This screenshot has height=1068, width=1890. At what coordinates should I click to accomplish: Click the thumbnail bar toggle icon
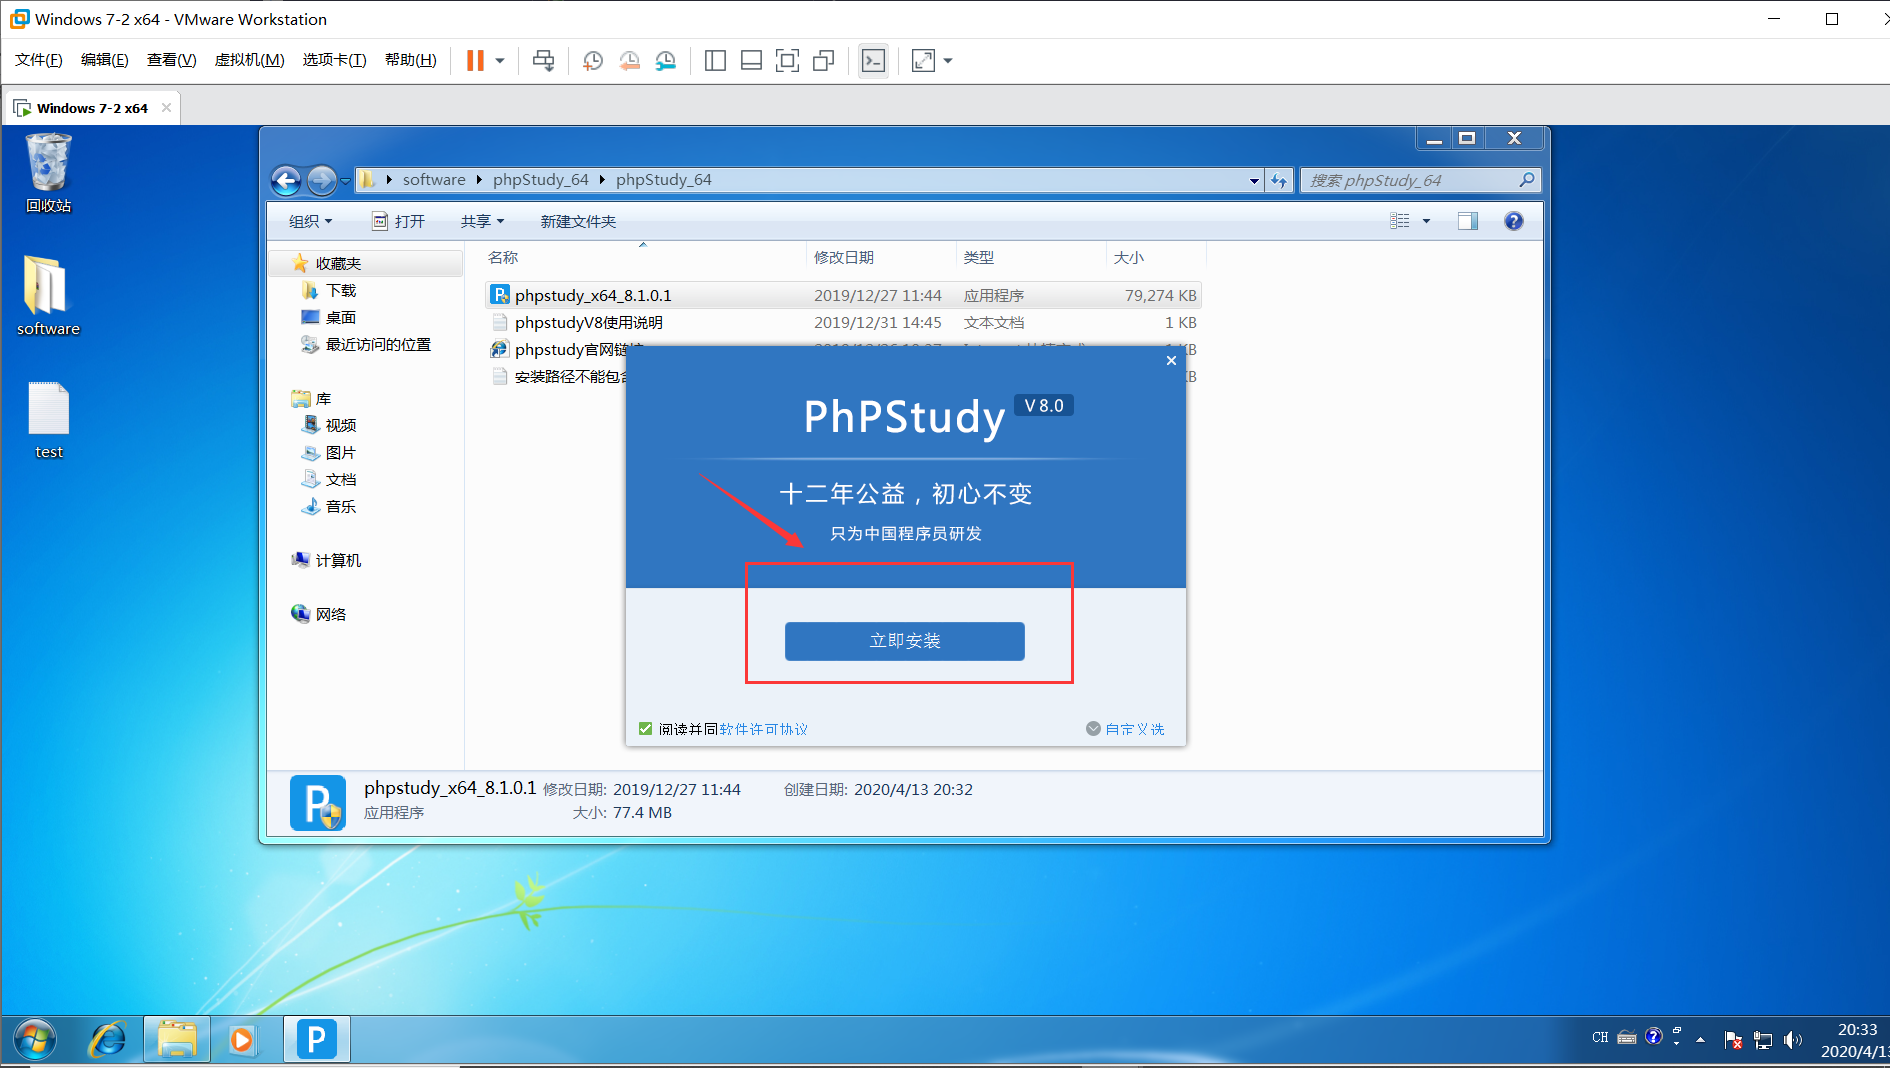[x=751, y=61]
